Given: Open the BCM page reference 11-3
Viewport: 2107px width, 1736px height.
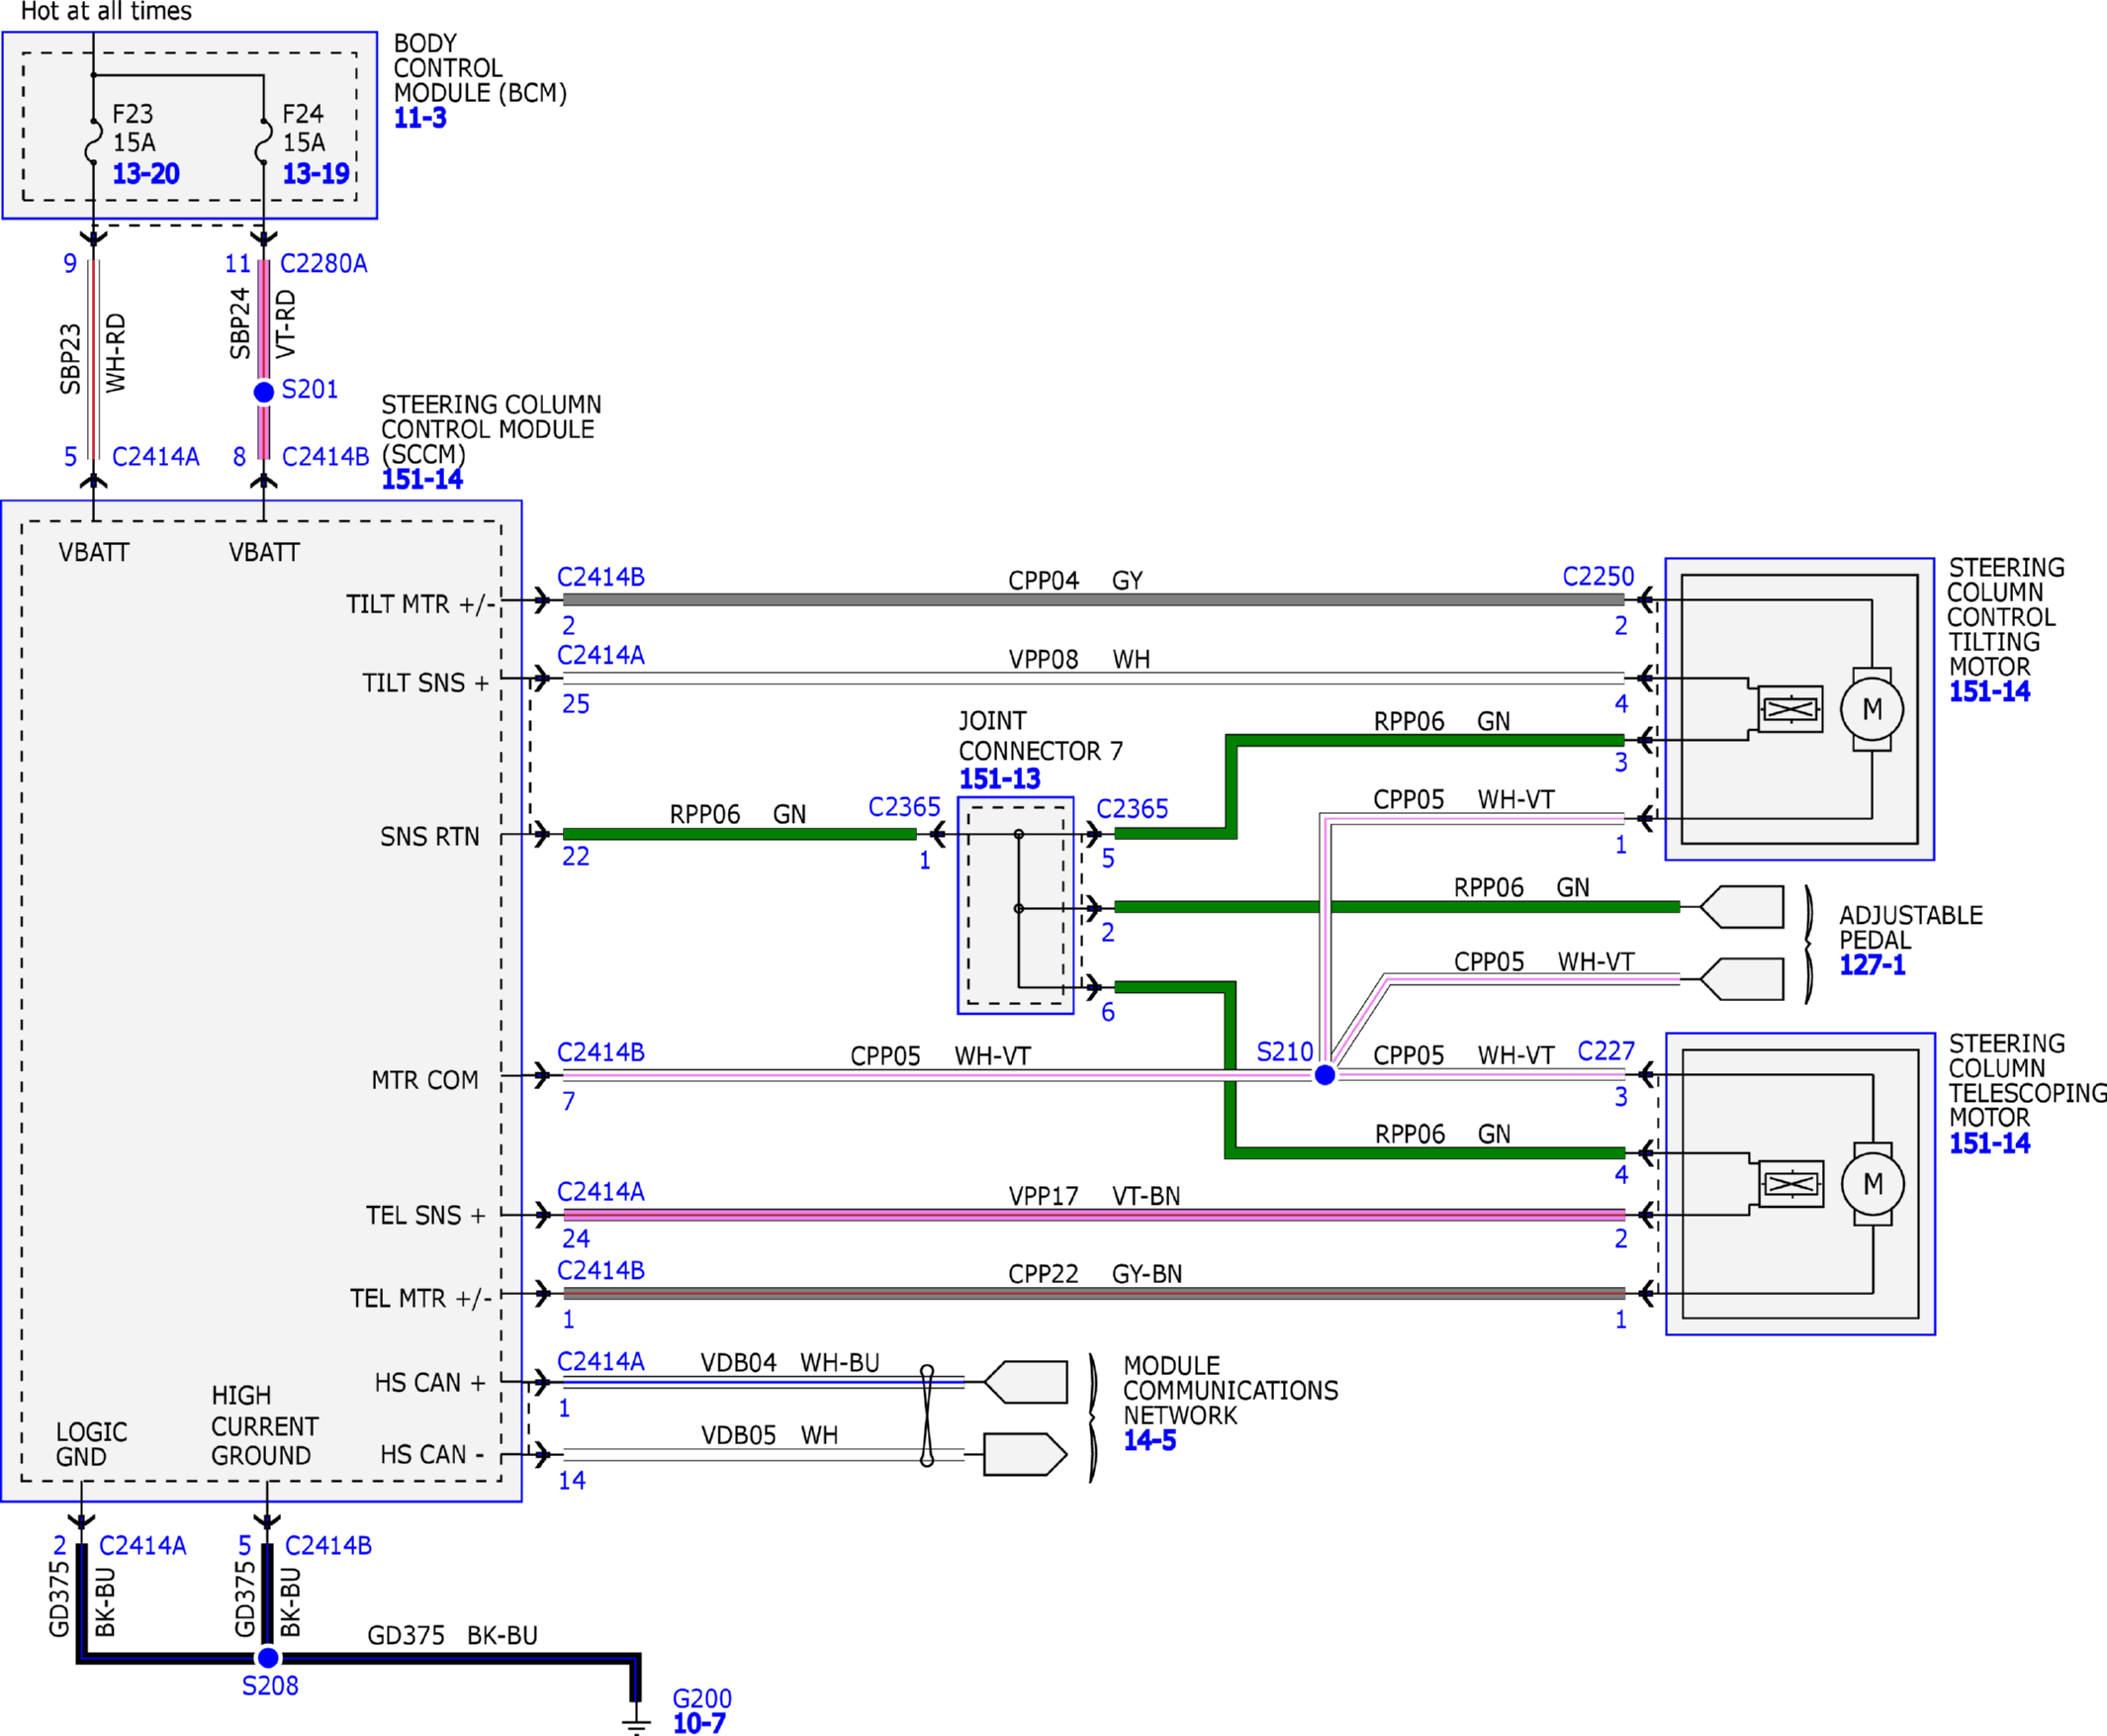Looking at the screenshot, I should tap(420, 118).
